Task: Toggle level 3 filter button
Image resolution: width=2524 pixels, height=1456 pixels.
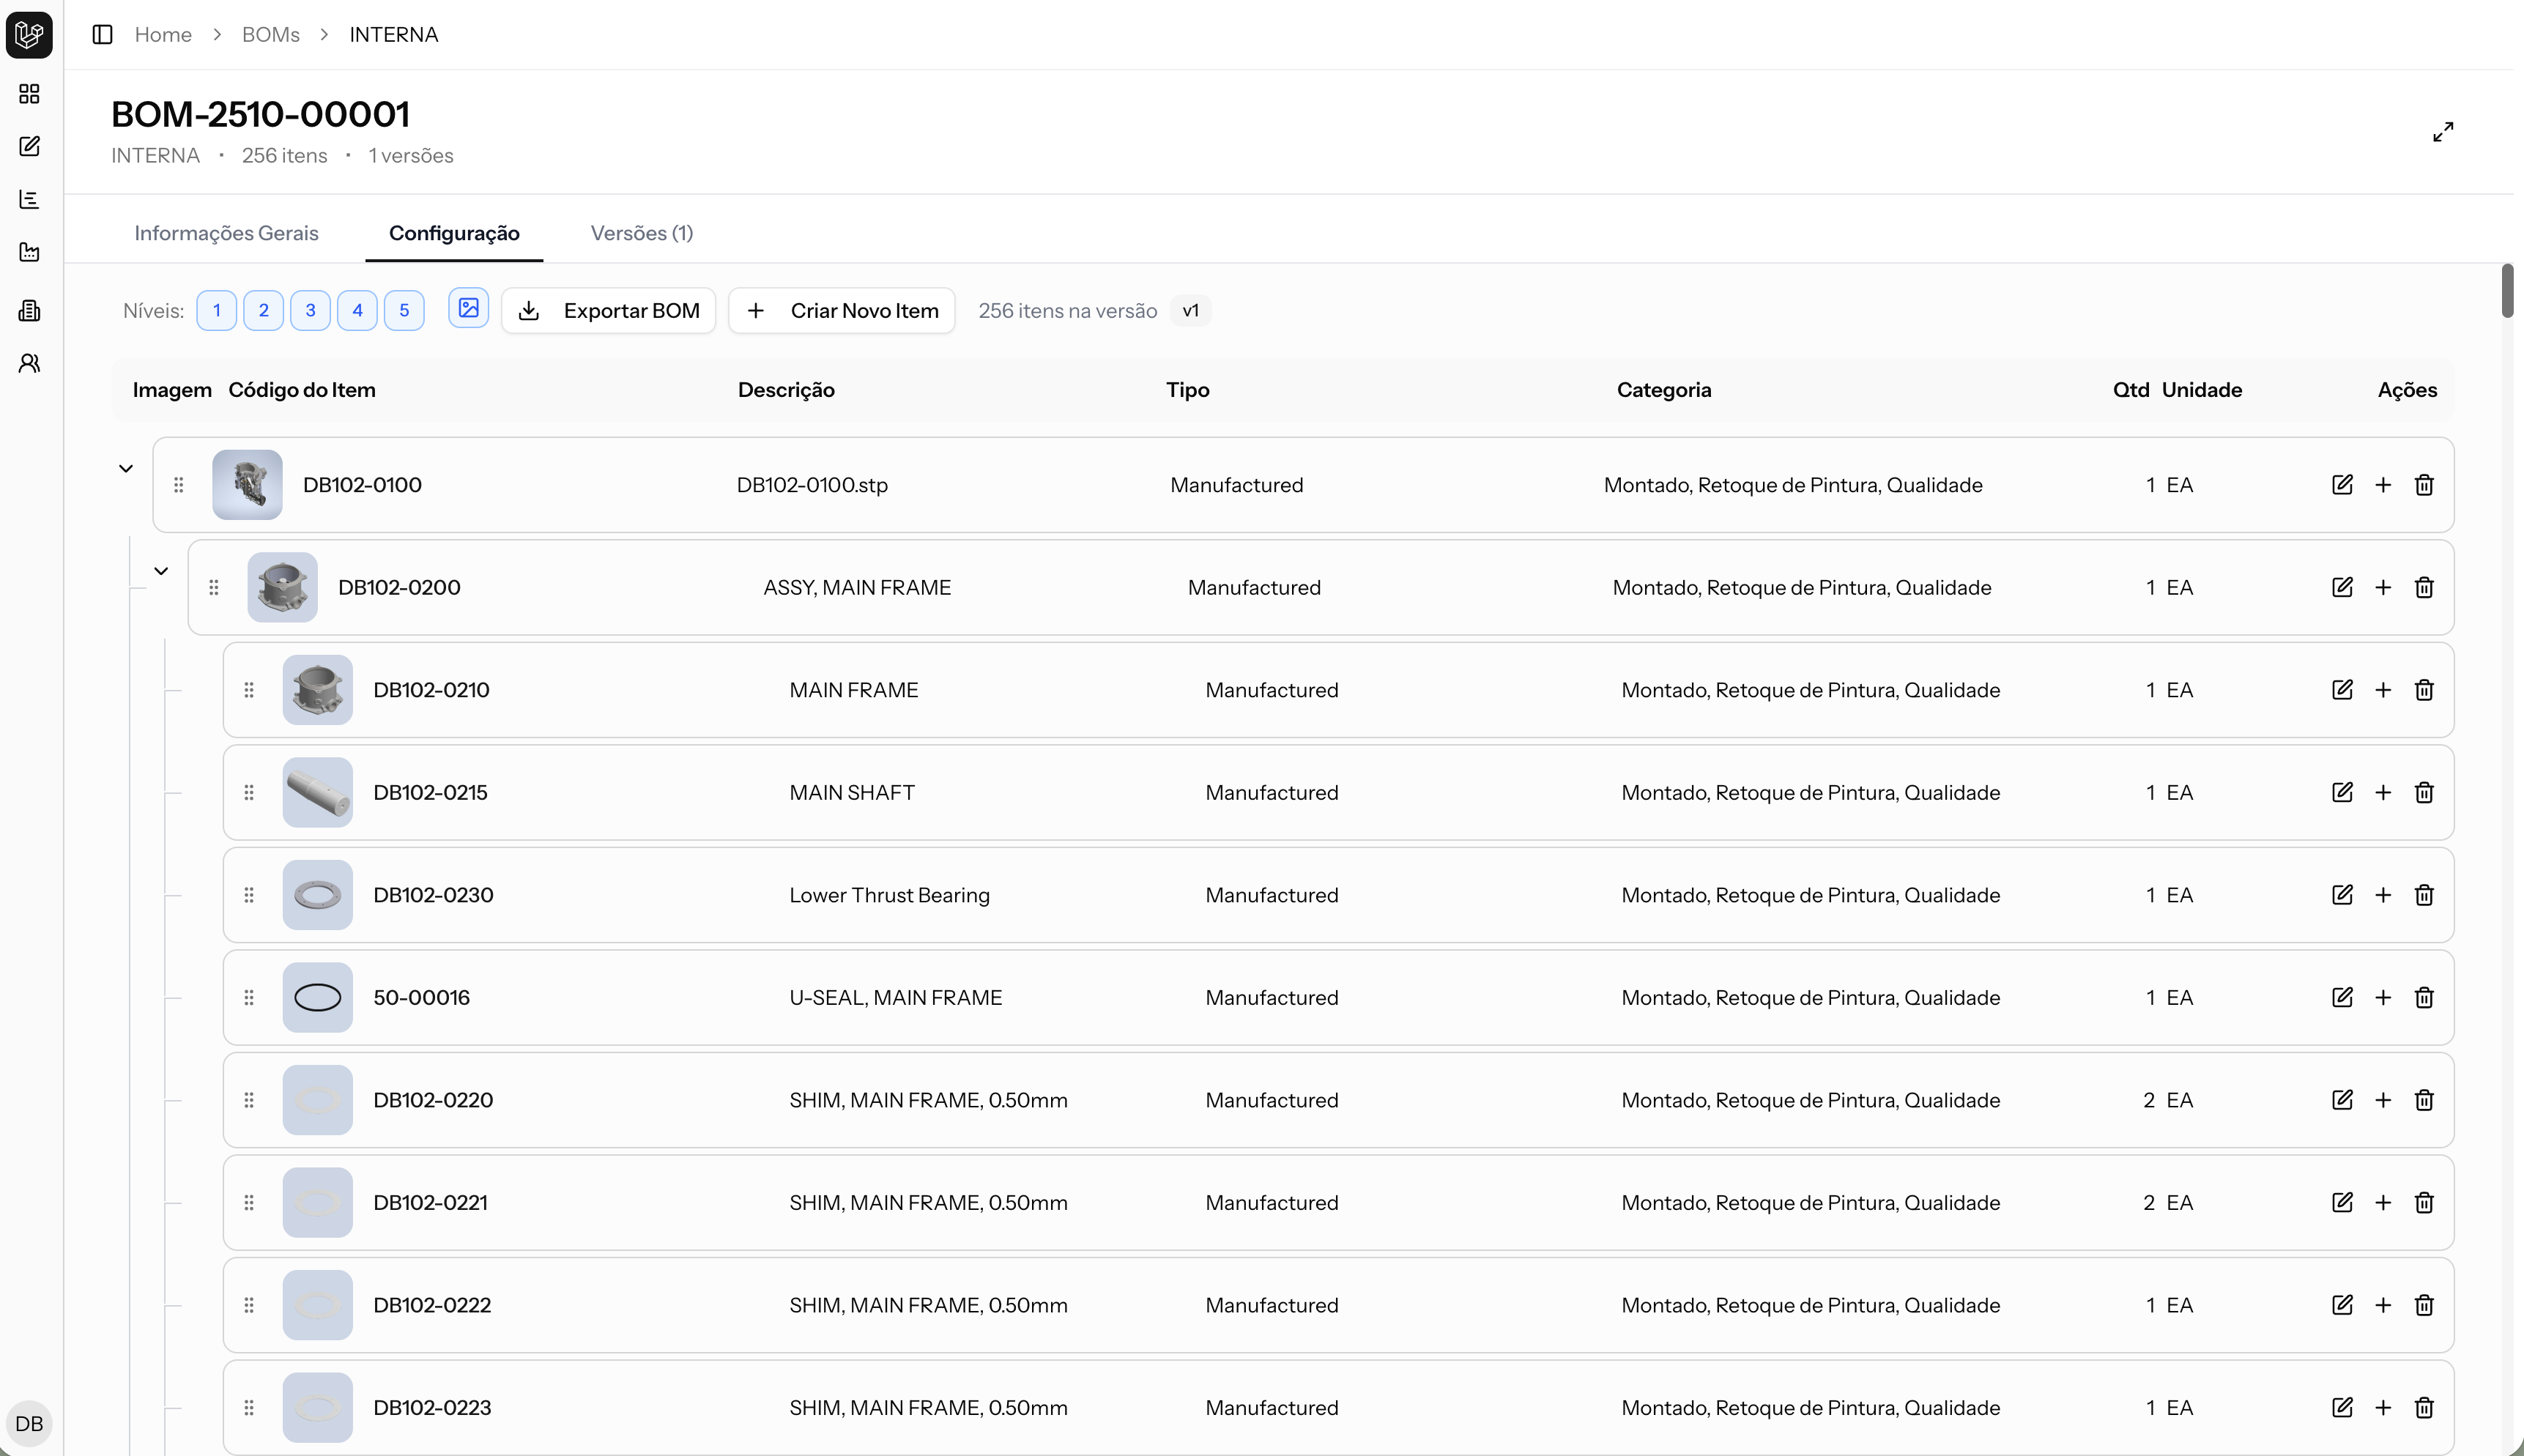Action: click(310, 310)
